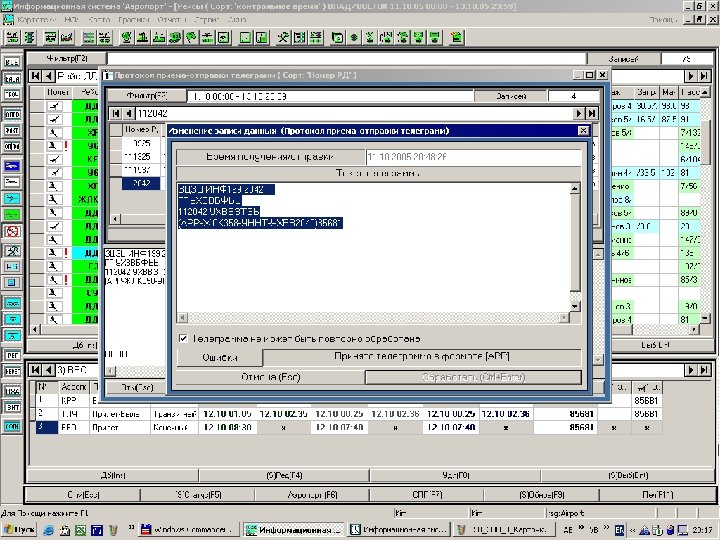Click the 'Ошибка' button in the dialog

219,357
